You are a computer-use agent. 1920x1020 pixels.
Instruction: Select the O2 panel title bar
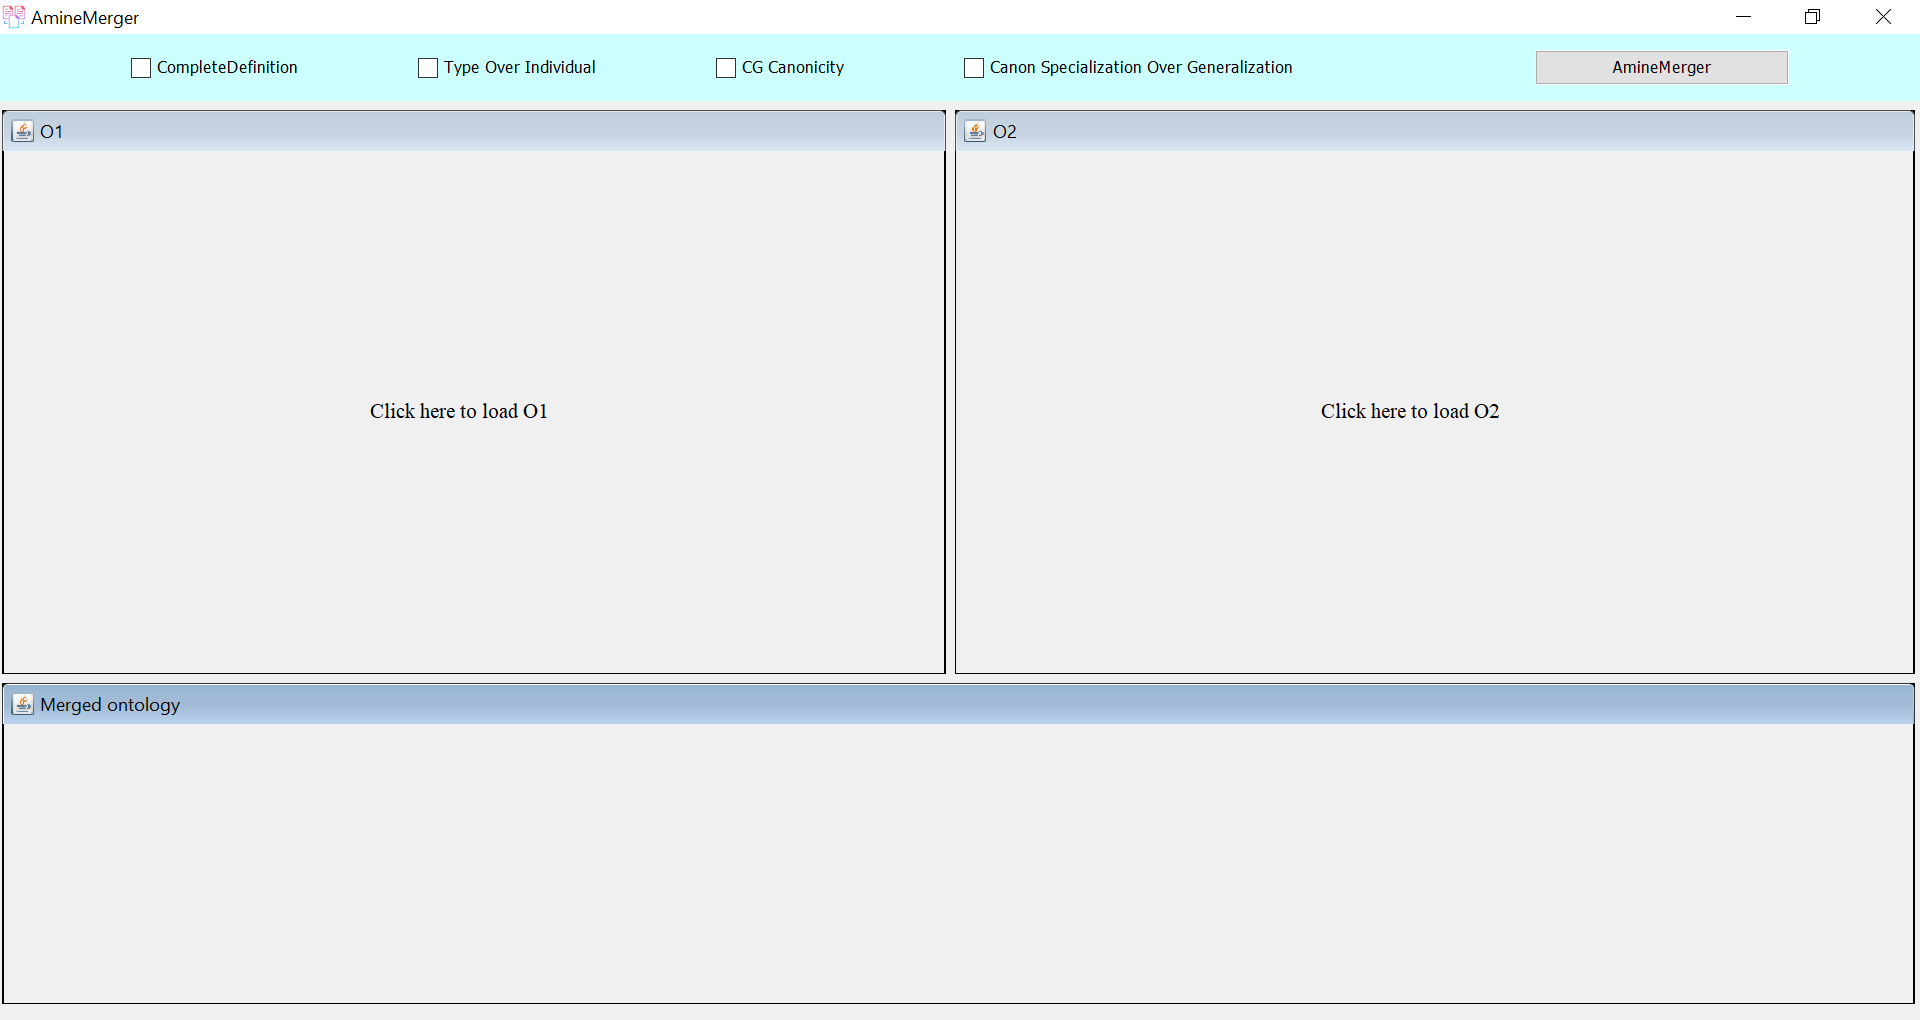[1435, 131]
